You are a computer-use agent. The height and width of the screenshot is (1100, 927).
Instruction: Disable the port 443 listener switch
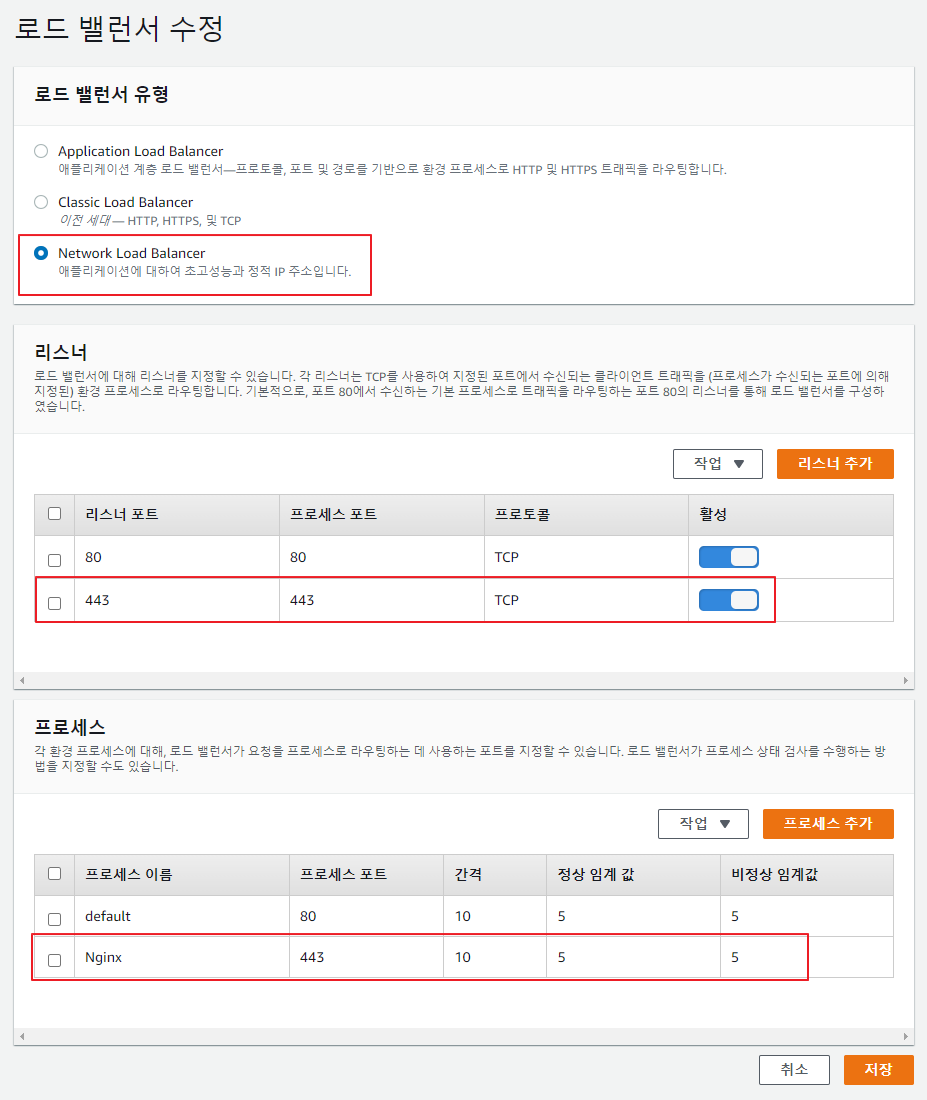pos(728,600)
